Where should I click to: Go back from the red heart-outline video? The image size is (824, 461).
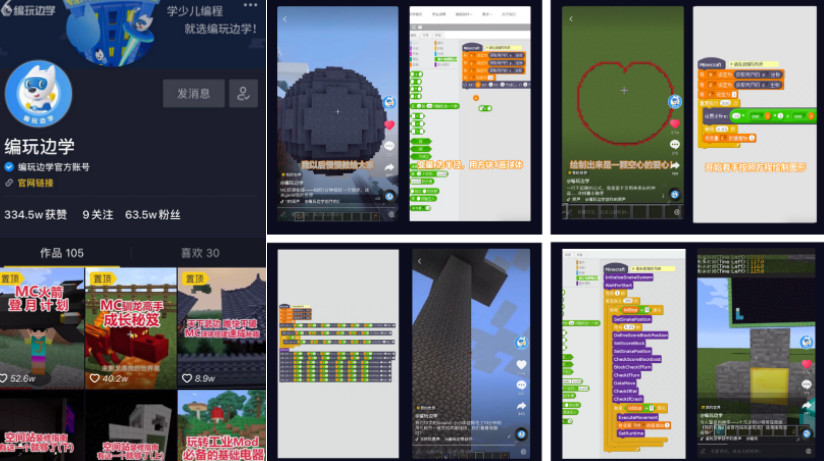(x=571, y=19)
